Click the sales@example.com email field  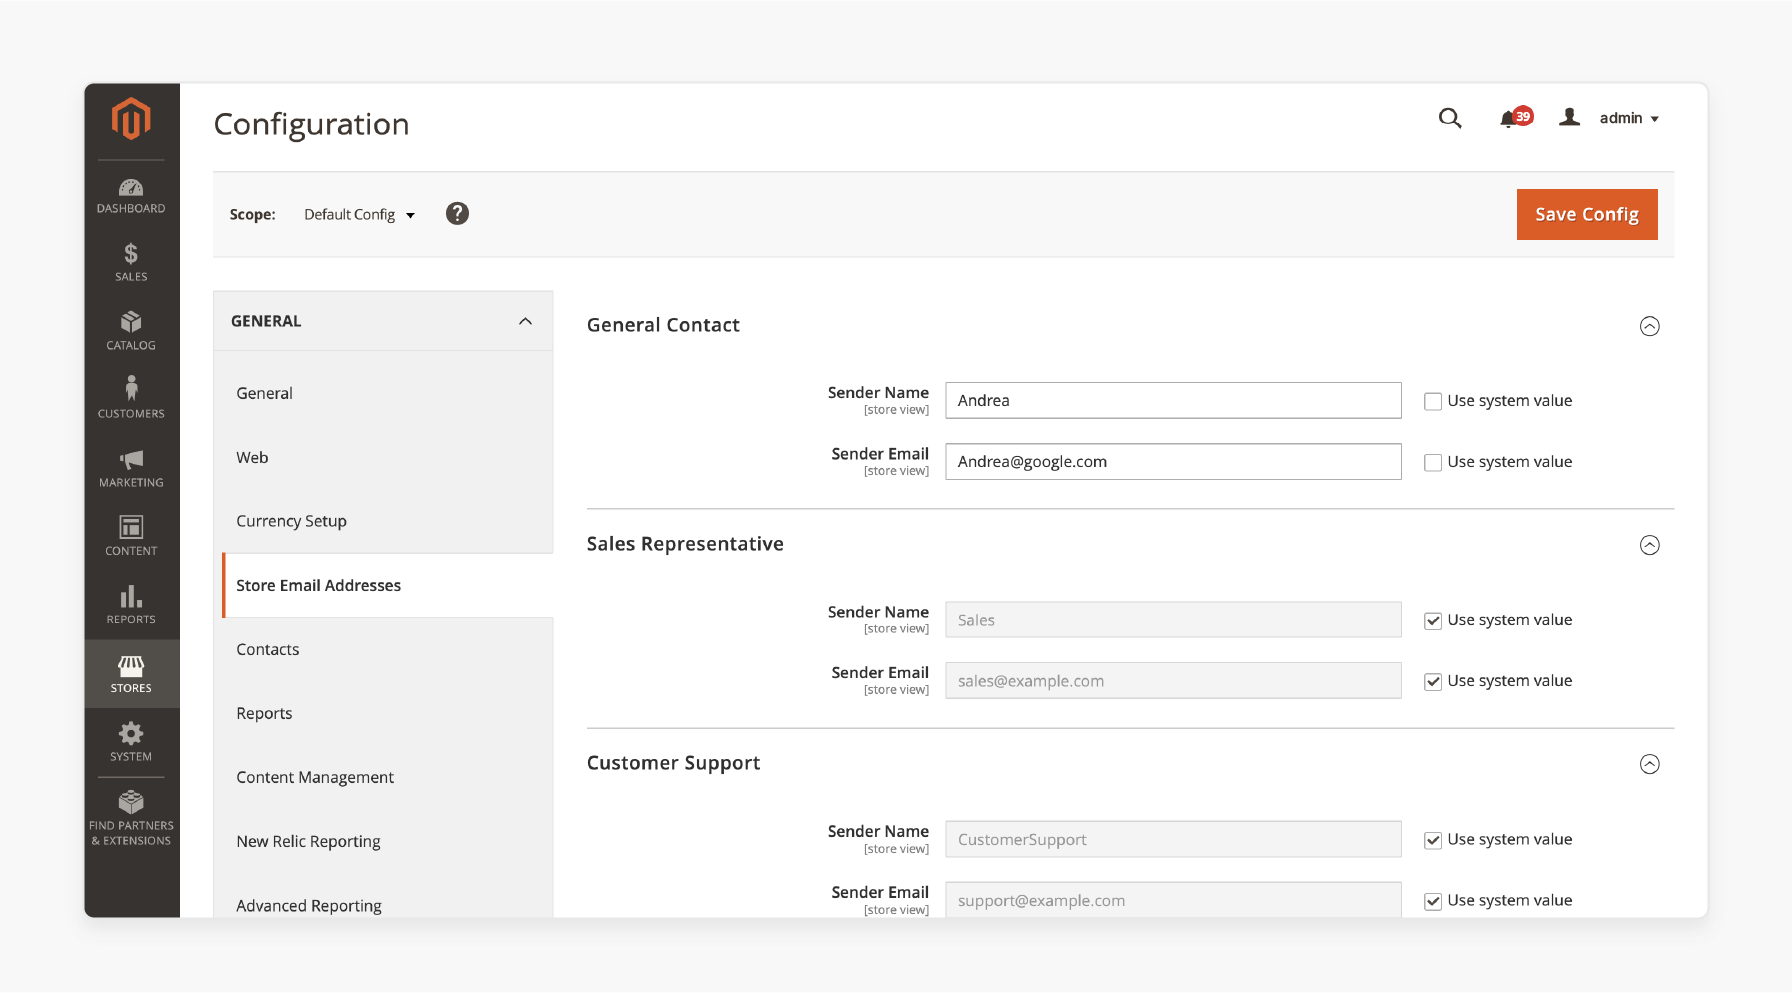coord(1173,681)
